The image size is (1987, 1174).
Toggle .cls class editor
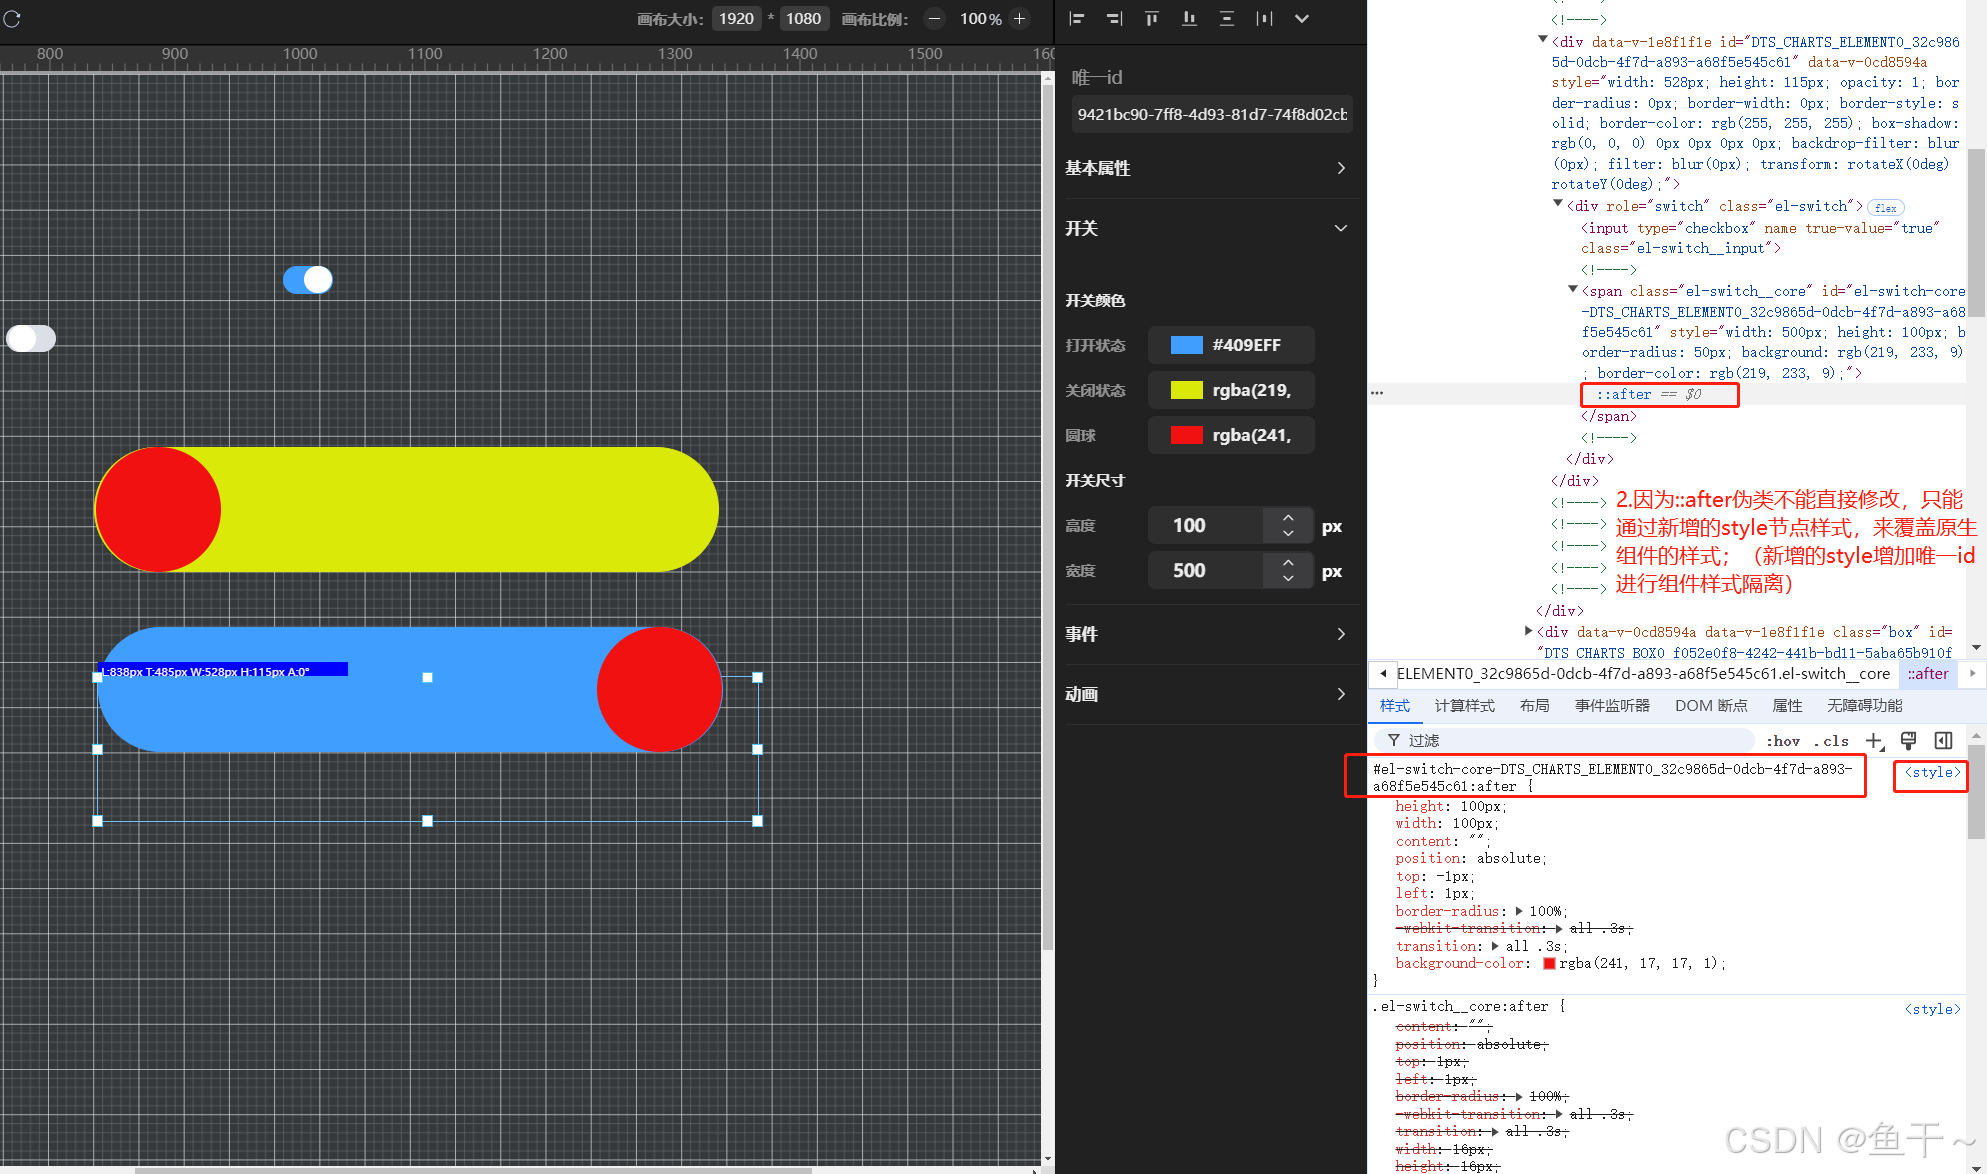(1831, 741)
